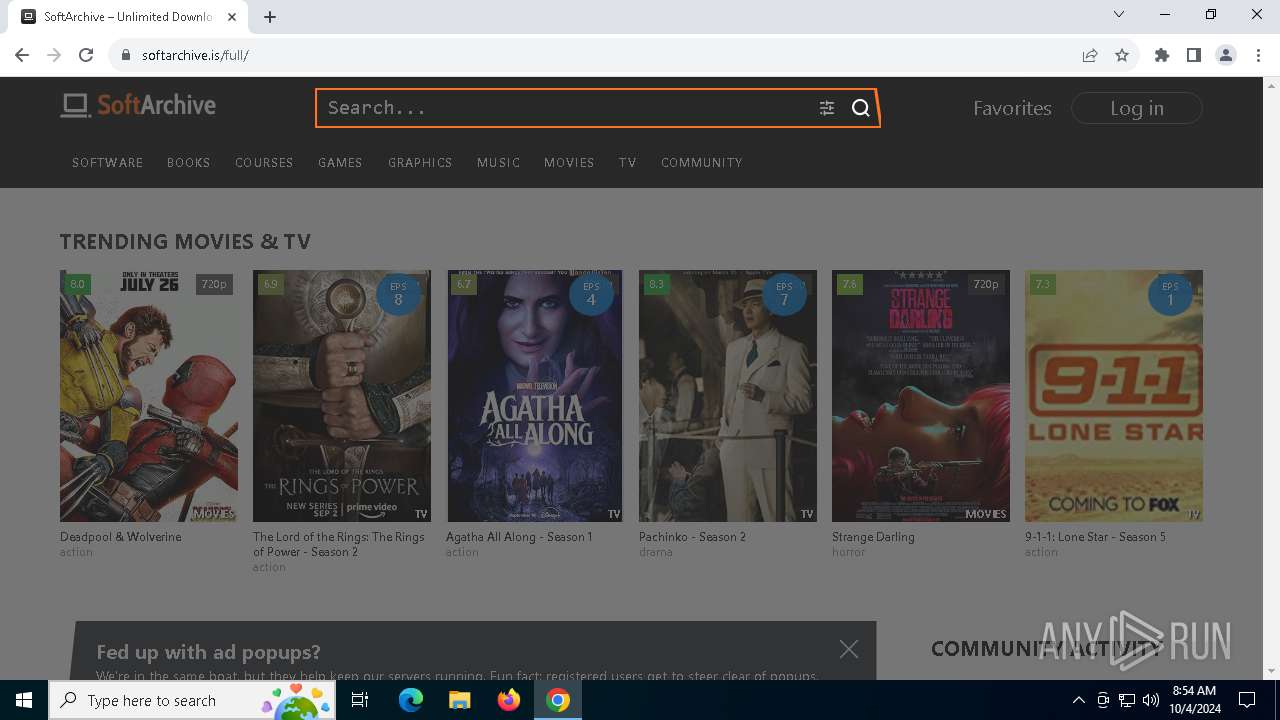Screen dimensions: 1280x720
Task: Close the ad popups notice
Action: [x=849, y=649]
